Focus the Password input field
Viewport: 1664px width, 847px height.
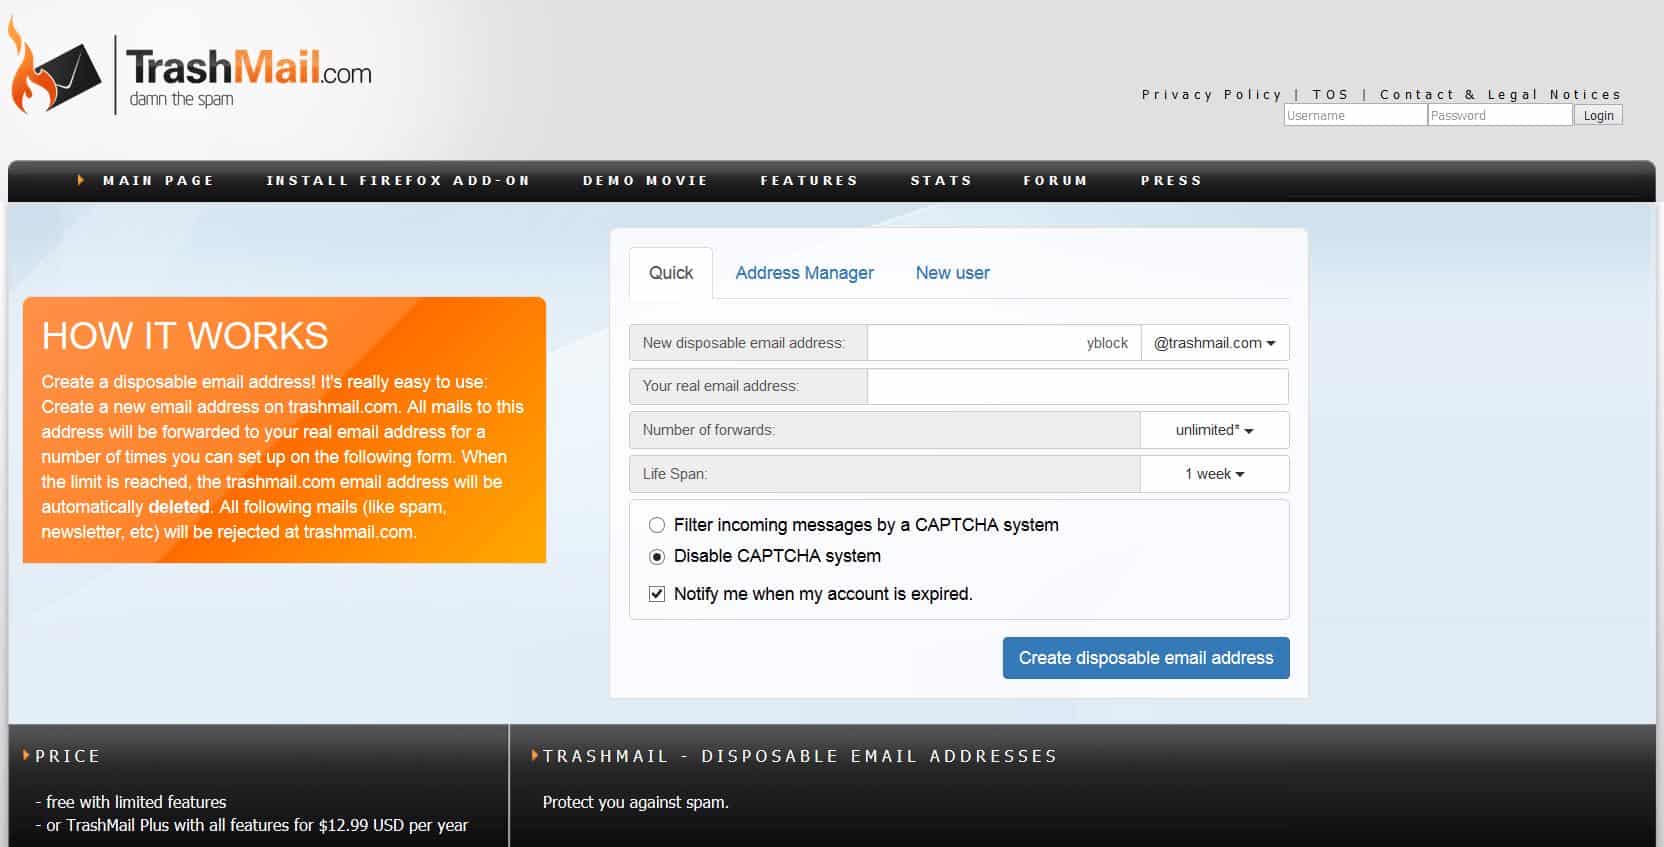point(1500,115)
